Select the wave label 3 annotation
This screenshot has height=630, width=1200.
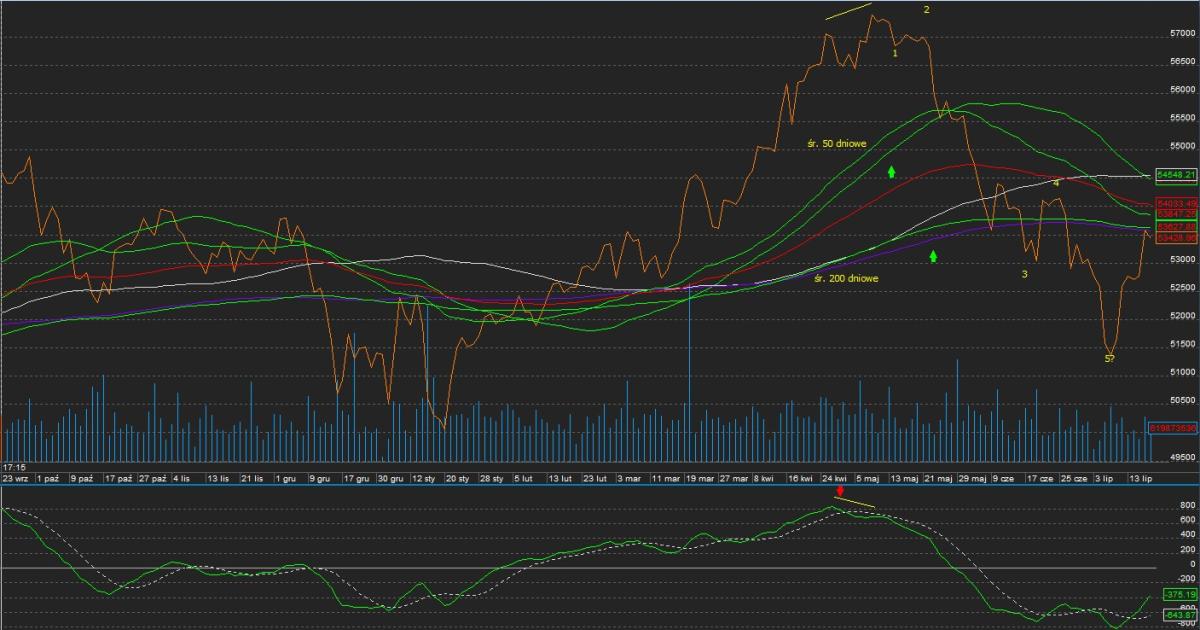(x=1024, y=273)
